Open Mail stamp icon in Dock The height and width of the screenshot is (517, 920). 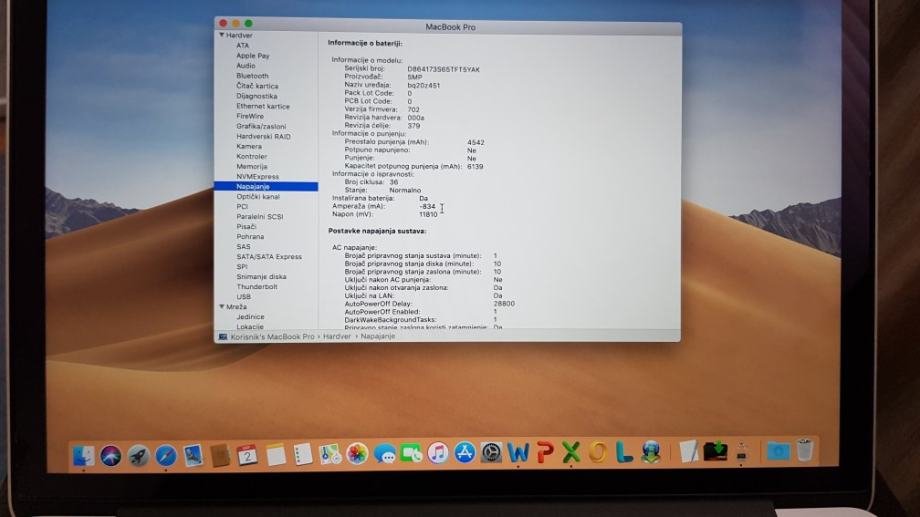(193, 455)
